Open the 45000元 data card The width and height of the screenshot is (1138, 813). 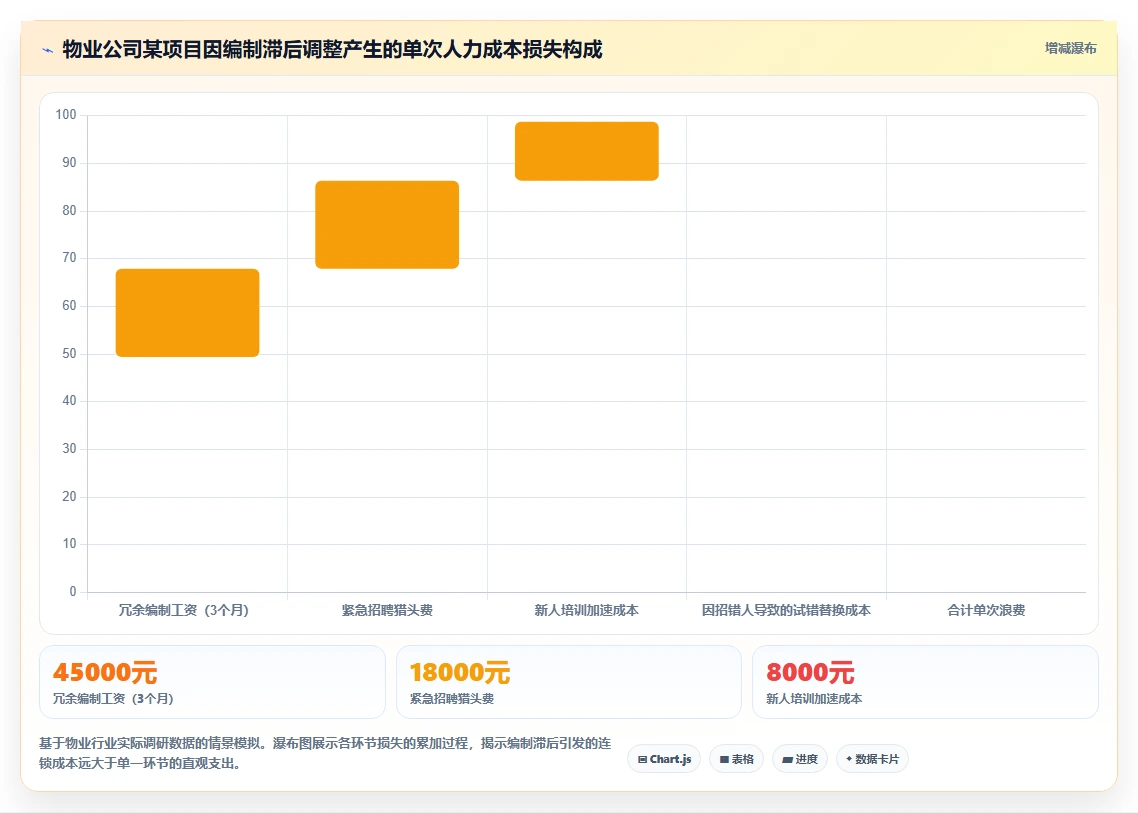(212, 682)
